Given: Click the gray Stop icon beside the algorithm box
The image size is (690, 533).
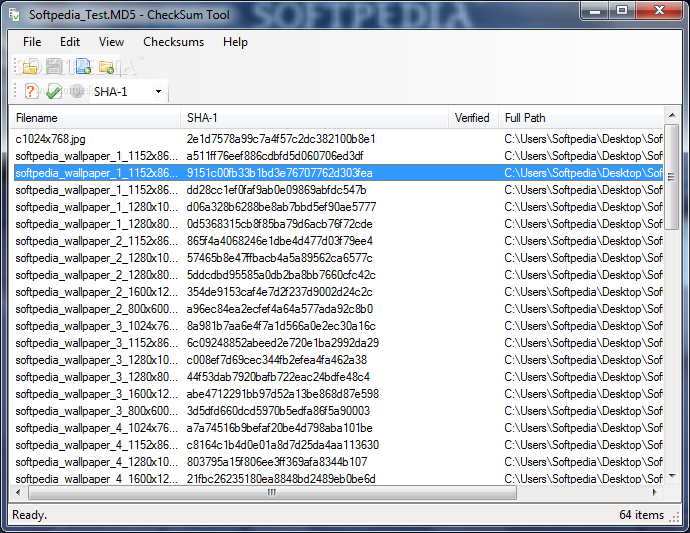Looking at the screenshot, I should click(x=77, y=91).
